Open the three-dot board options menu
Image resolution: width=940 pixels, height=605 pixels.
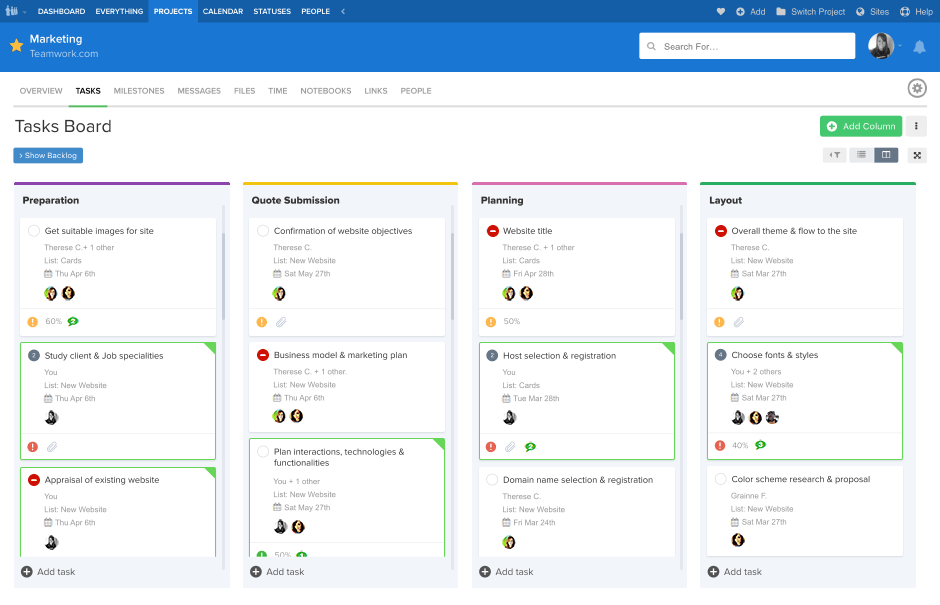click(x=917, y=126)
